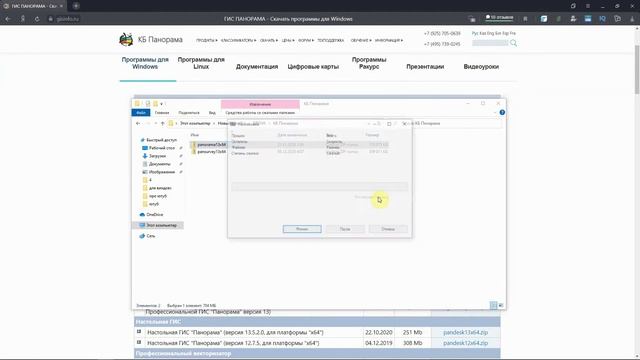640x360 pixels.
Task: Click the Фоном button in extraction dialog
Action: click(x=302, y=229)
